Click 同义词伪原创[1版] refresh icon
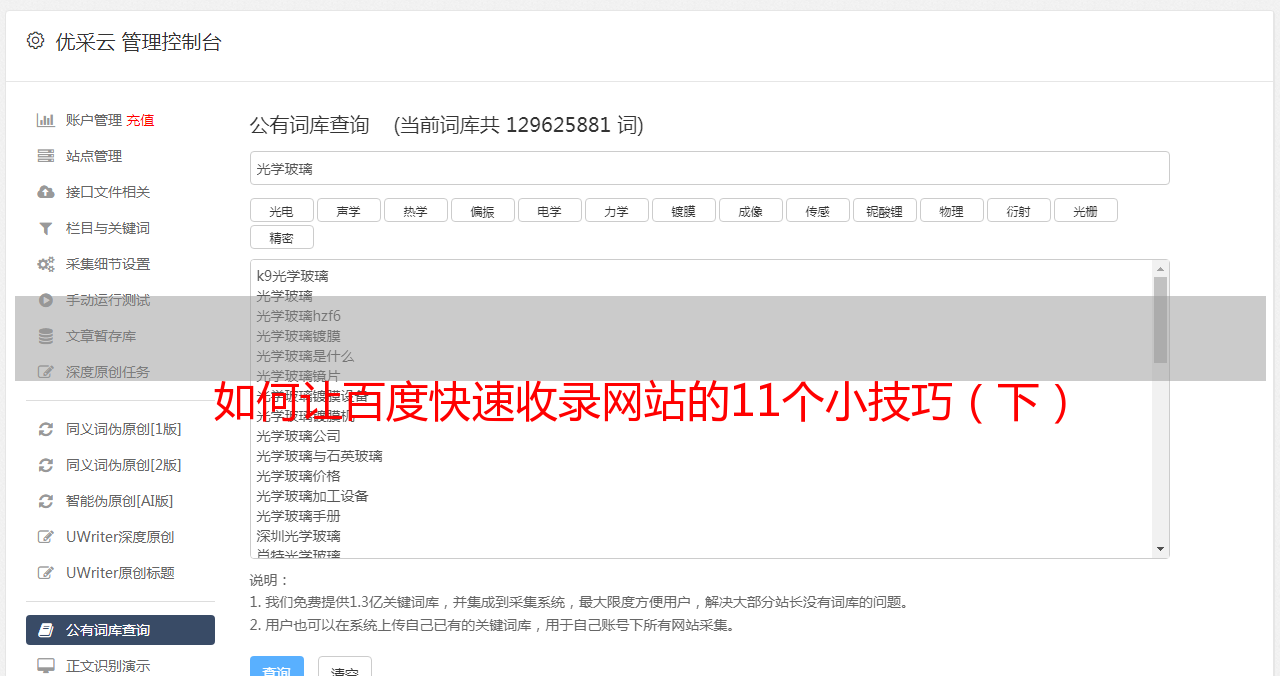 coord(45,429)
